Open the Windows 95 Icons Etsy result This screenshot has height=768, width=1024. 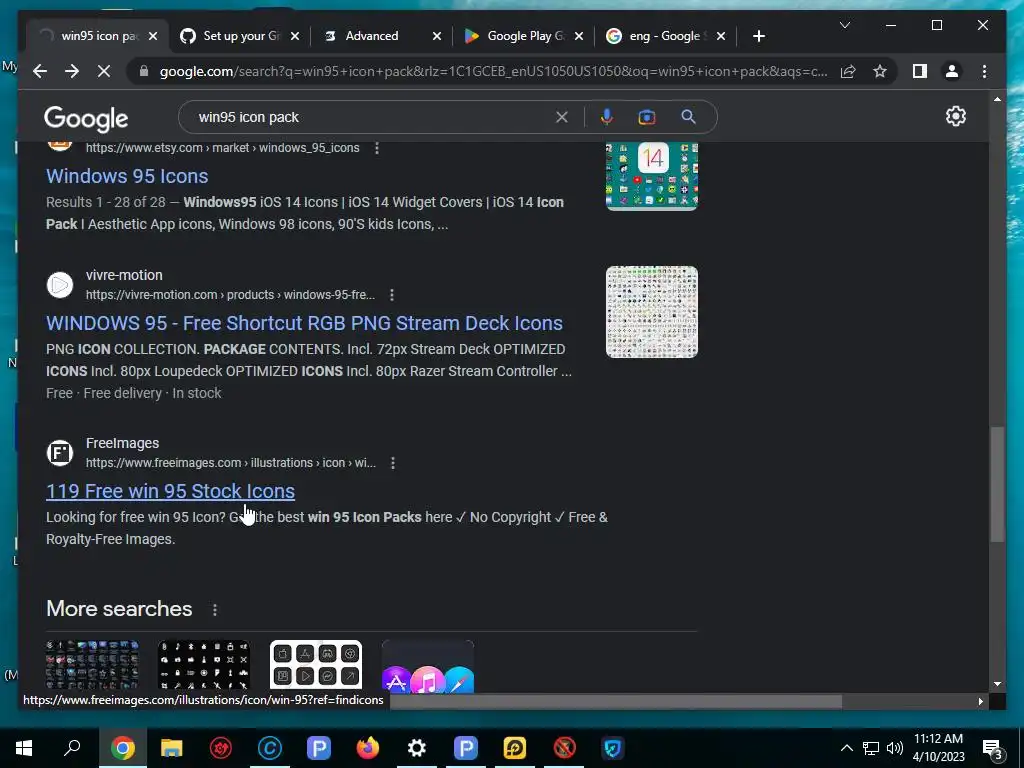coord(127,176)
